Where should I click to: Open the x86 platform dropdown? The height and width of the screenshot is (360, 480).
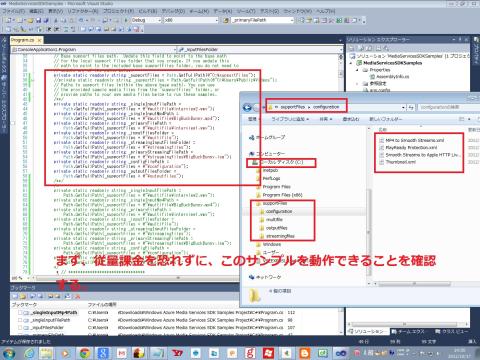191,20
